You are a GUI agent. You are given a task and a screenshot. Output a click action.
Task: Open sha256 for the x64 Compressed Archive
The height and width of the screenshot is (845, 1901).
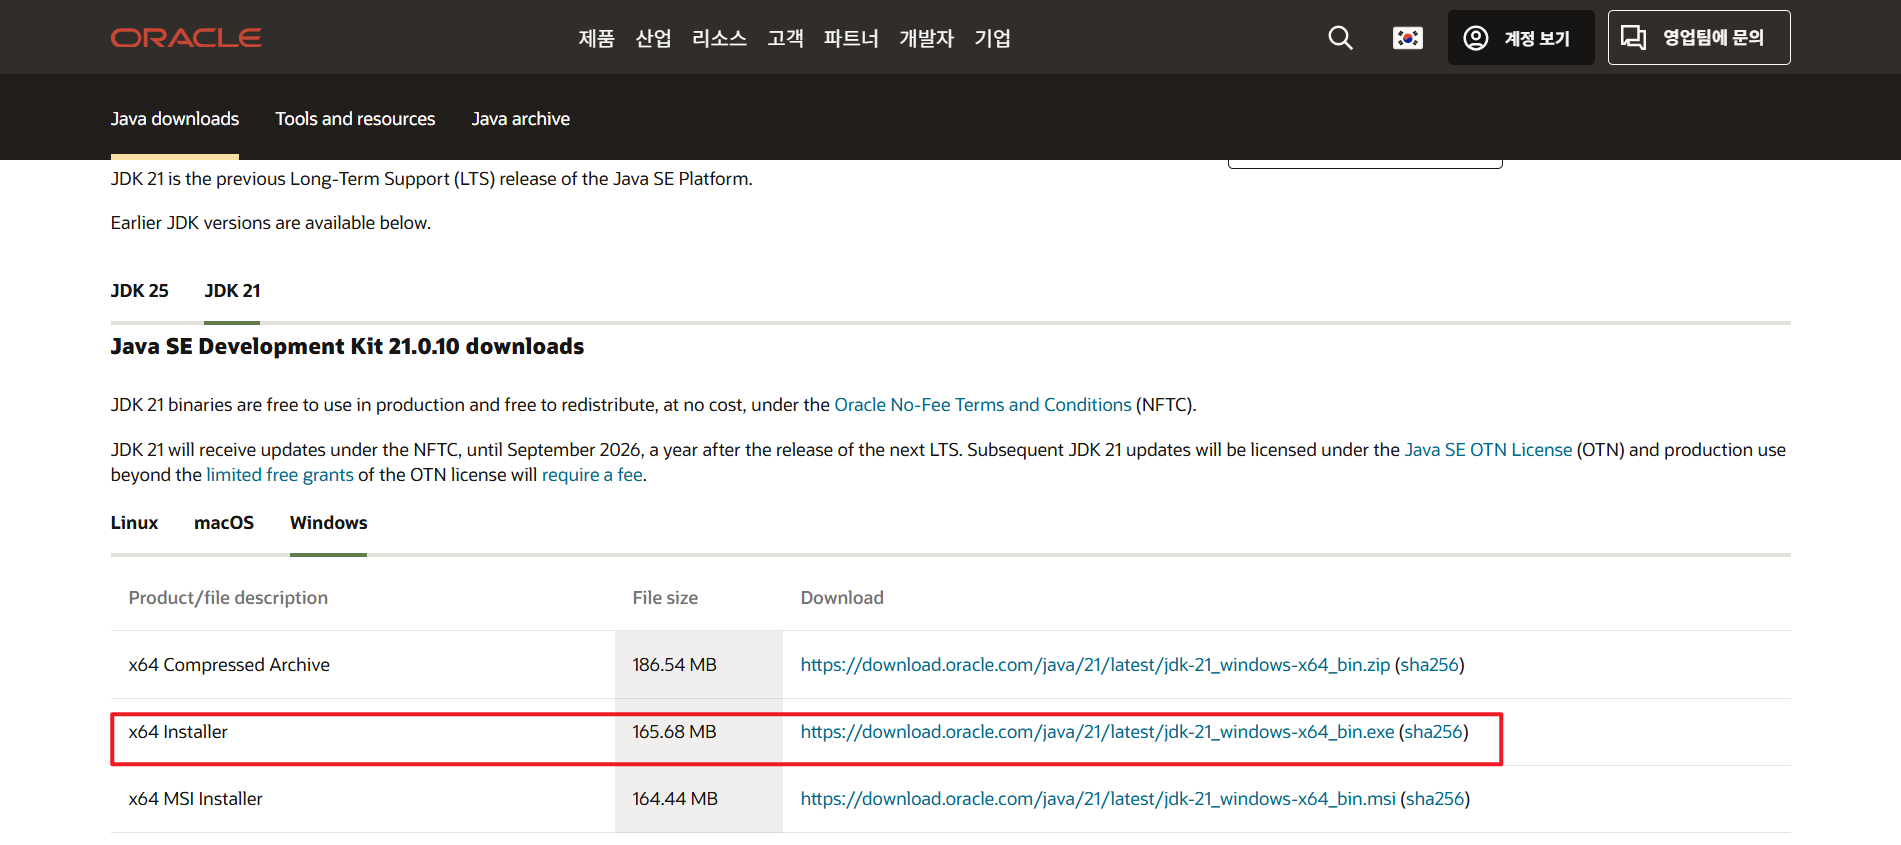(x=1429, y=665)
